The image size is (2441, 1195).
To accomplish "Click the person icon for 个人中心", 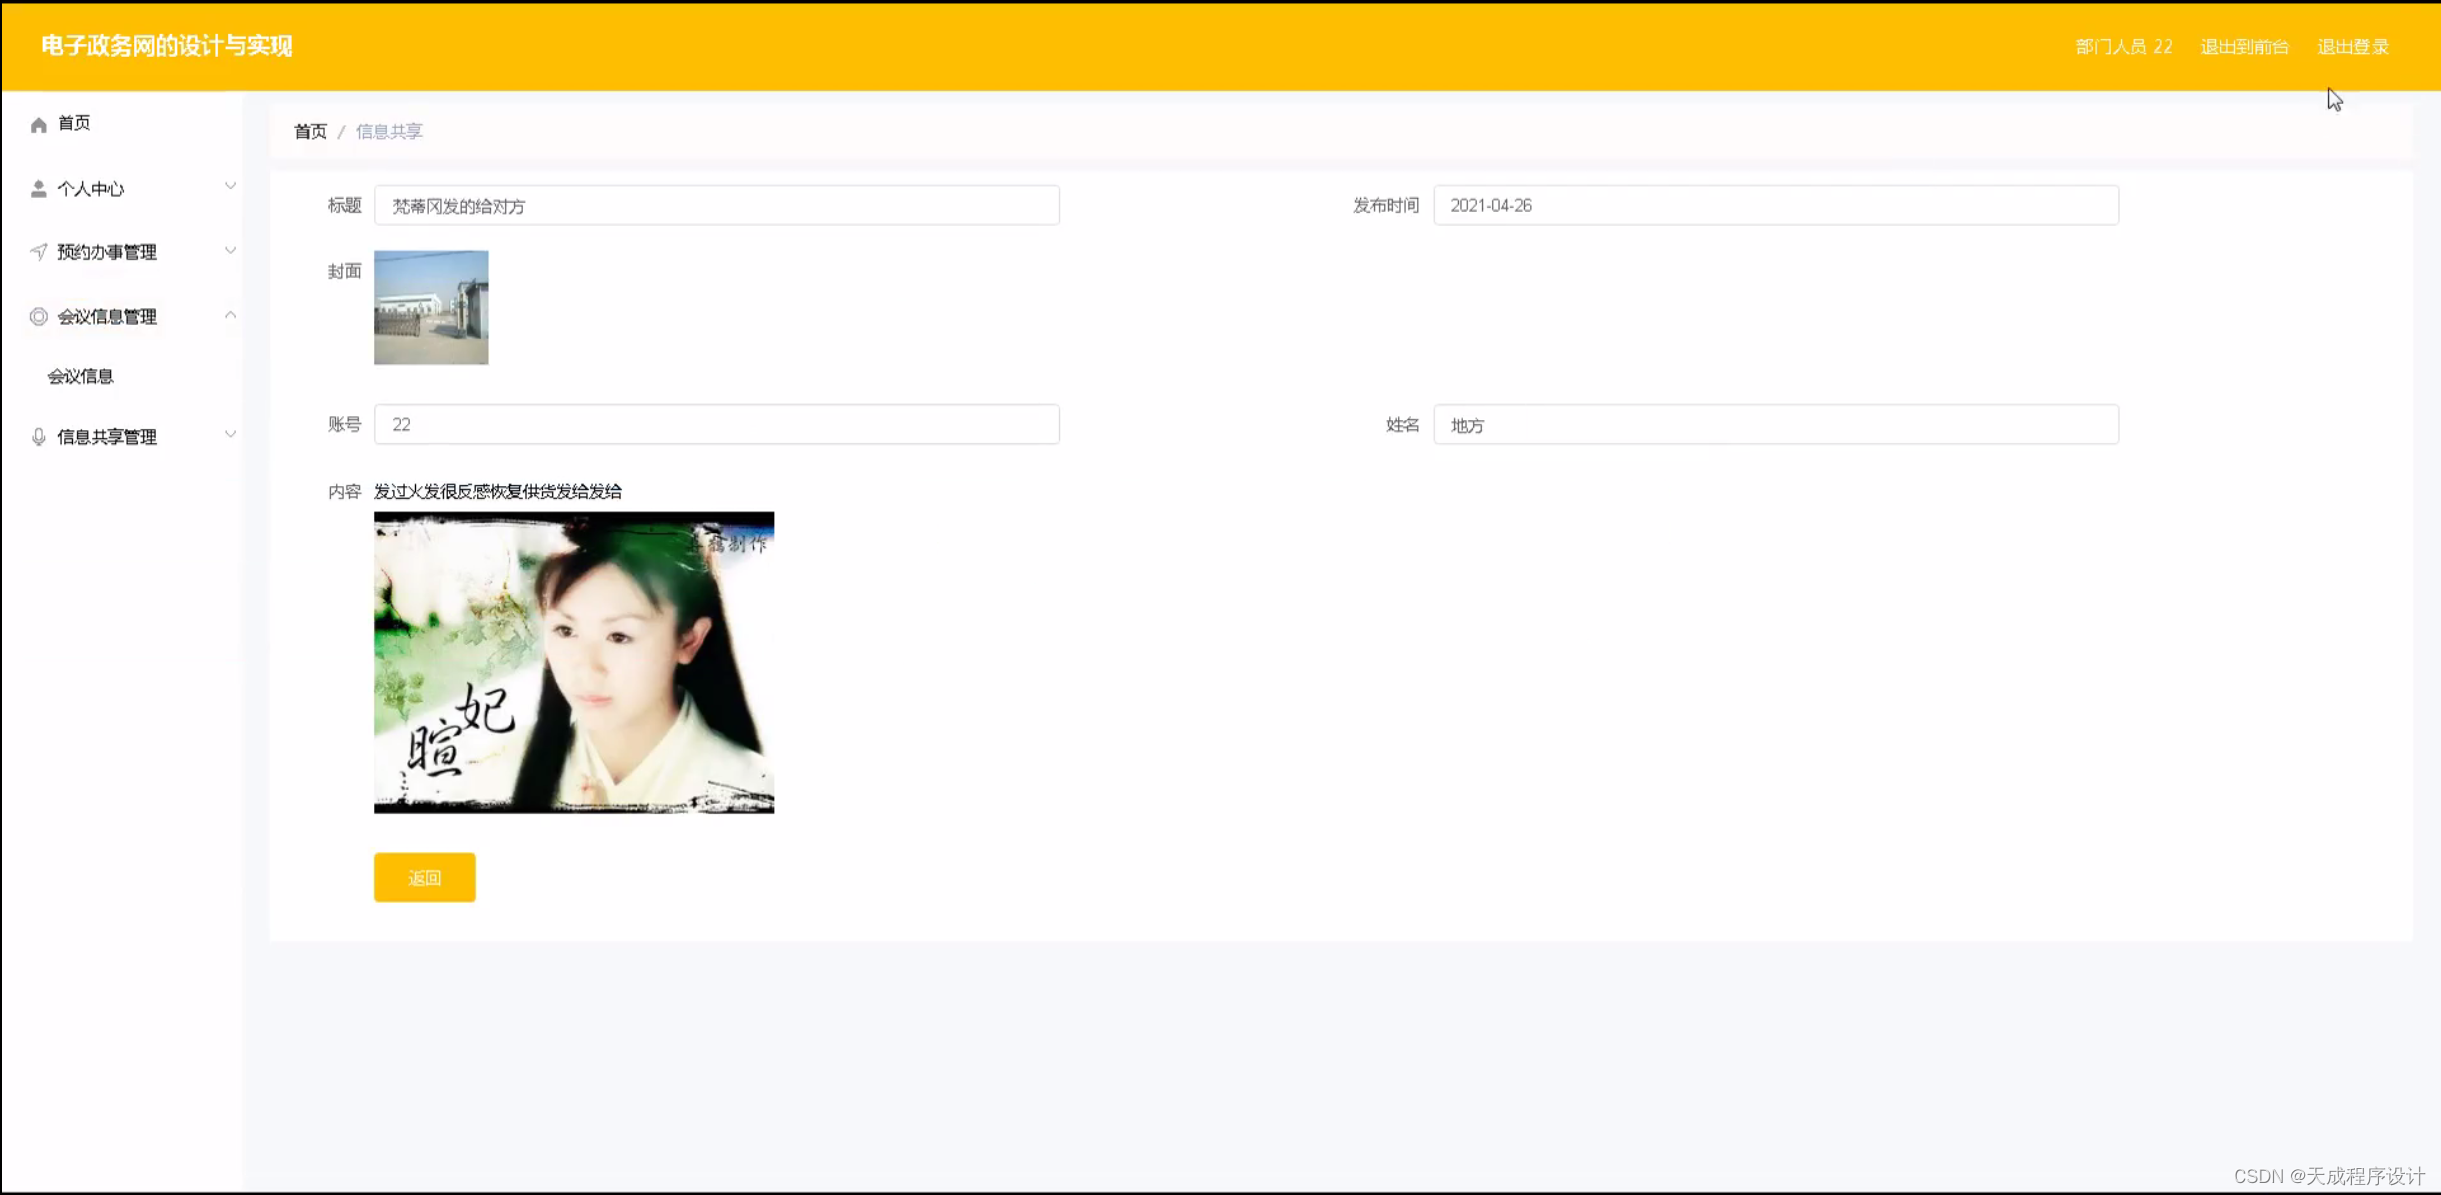I will point(39,189).
